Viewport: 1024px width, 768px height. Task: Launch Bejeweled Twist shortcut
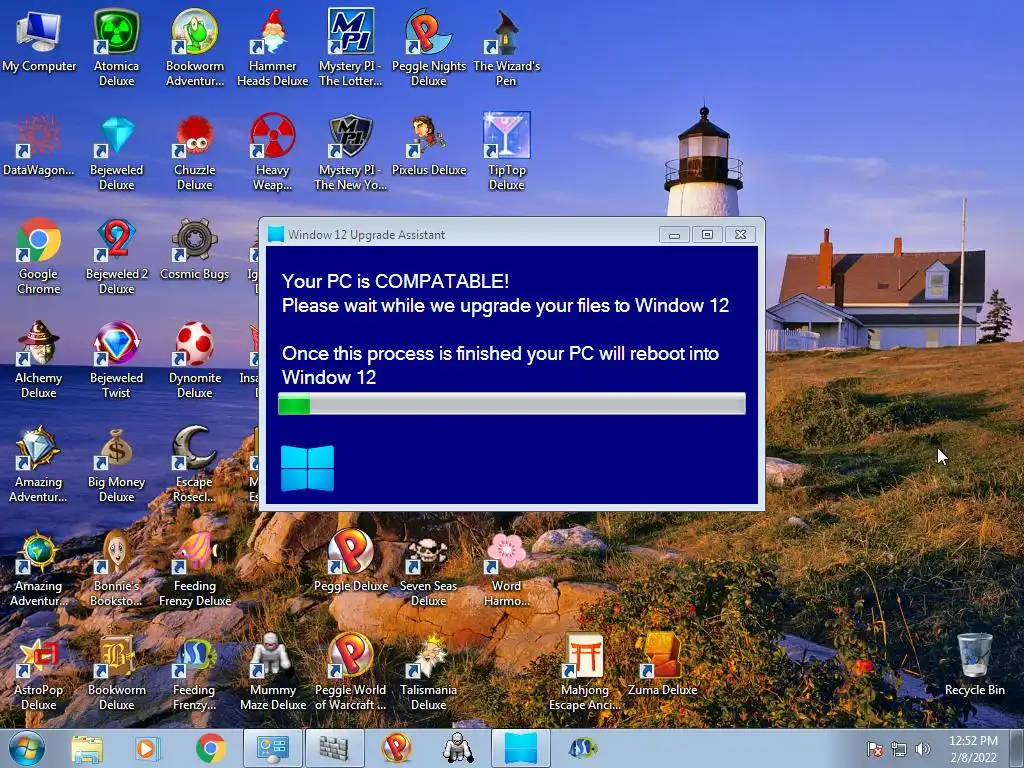click(x=116, y=359)
